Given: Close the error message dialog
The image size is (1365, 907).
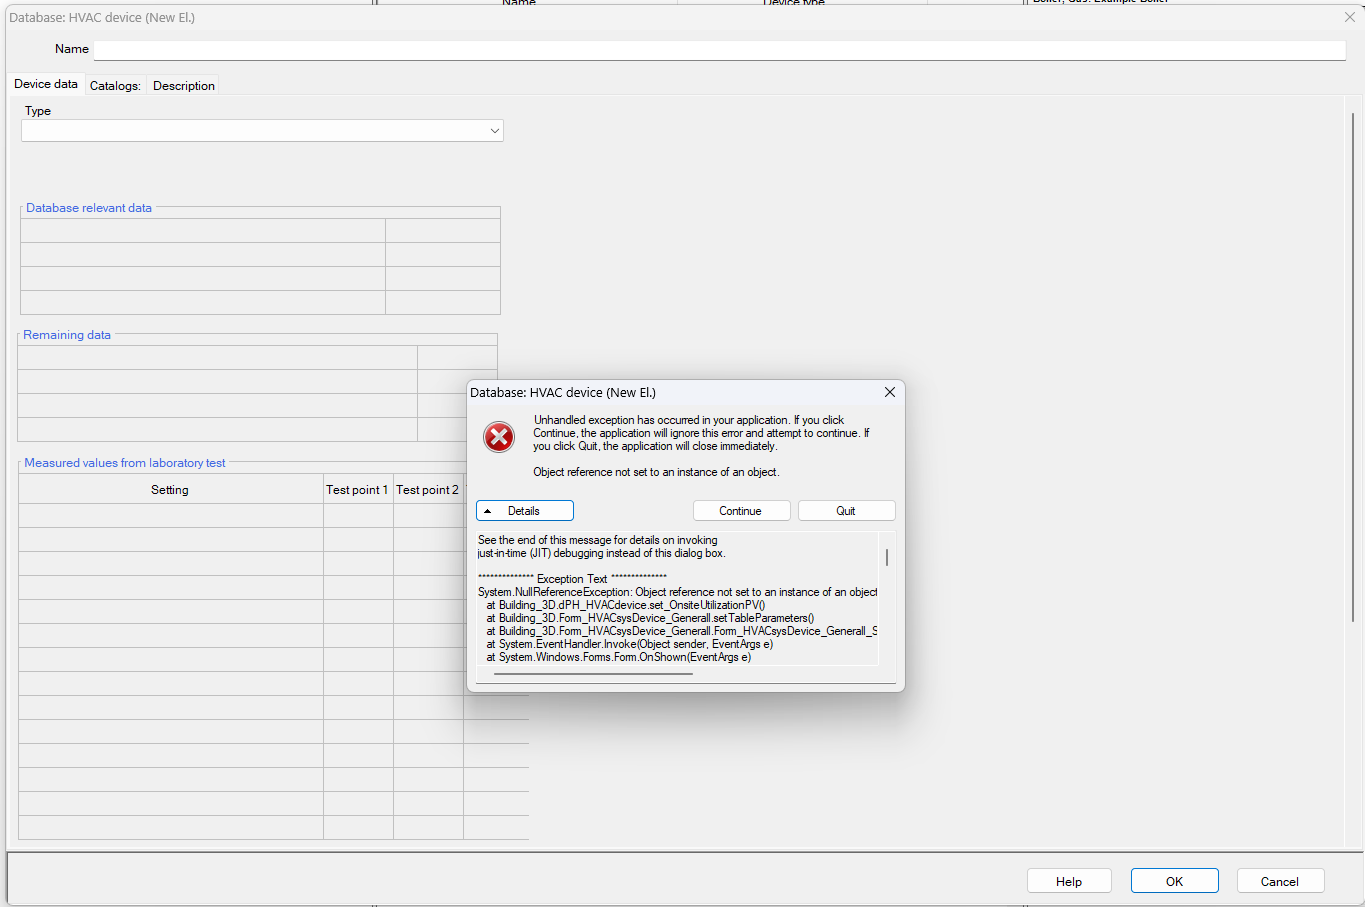Looking at the screenshot, I should coord(889,392).
